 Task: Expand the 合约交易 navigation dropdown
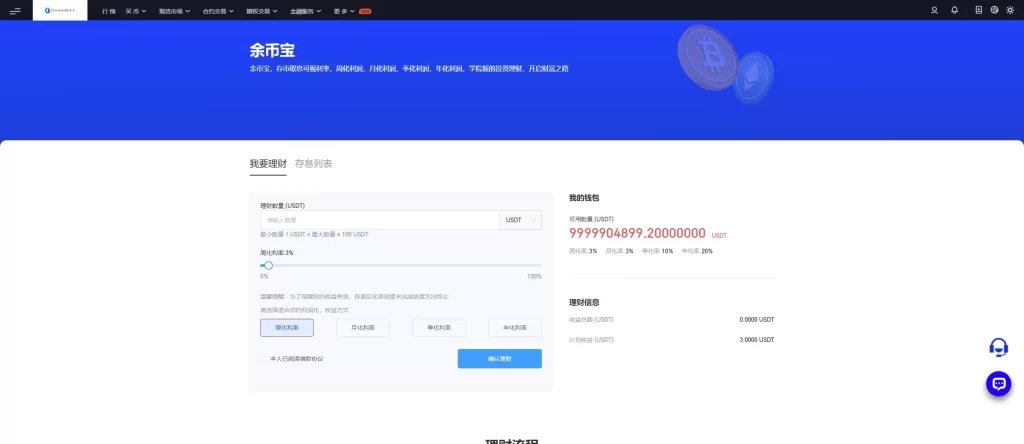coord(218,11)
